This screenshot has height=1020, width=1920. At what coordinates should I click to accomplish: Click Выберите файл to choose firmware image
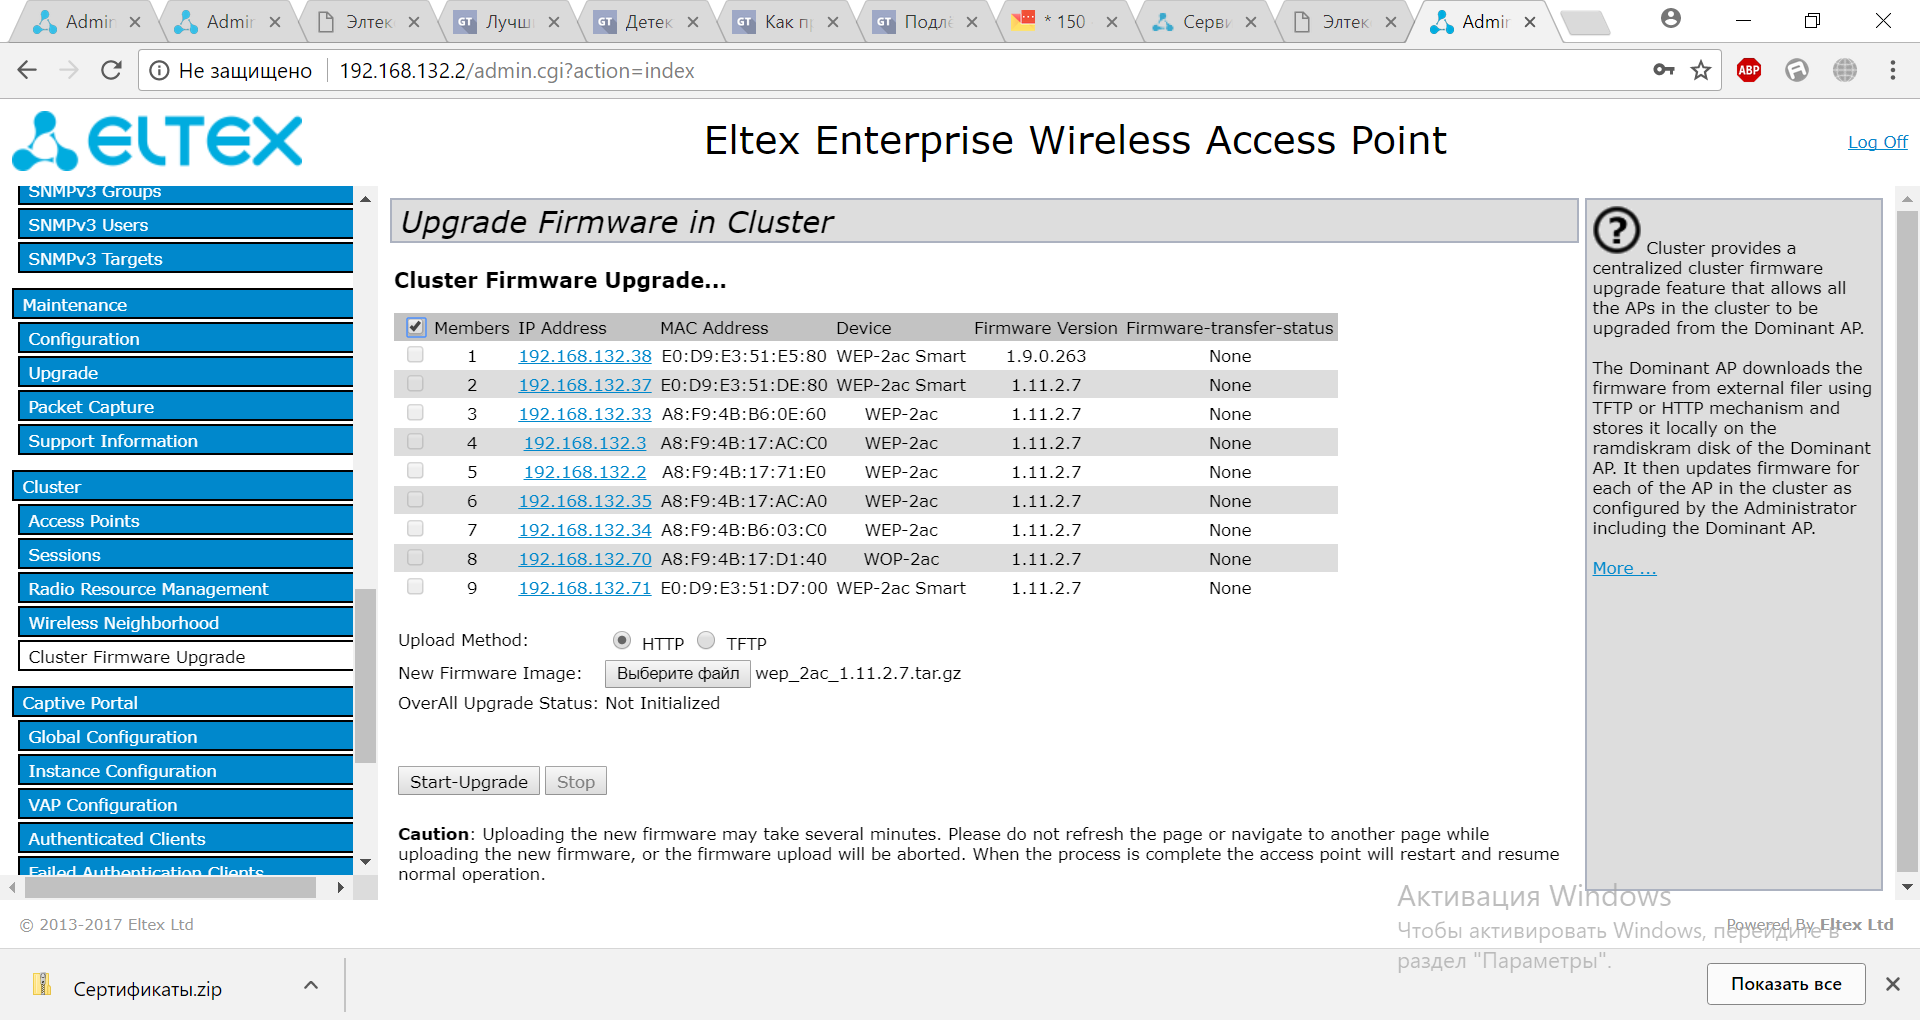pyautogui.click(x=677, y=673)
